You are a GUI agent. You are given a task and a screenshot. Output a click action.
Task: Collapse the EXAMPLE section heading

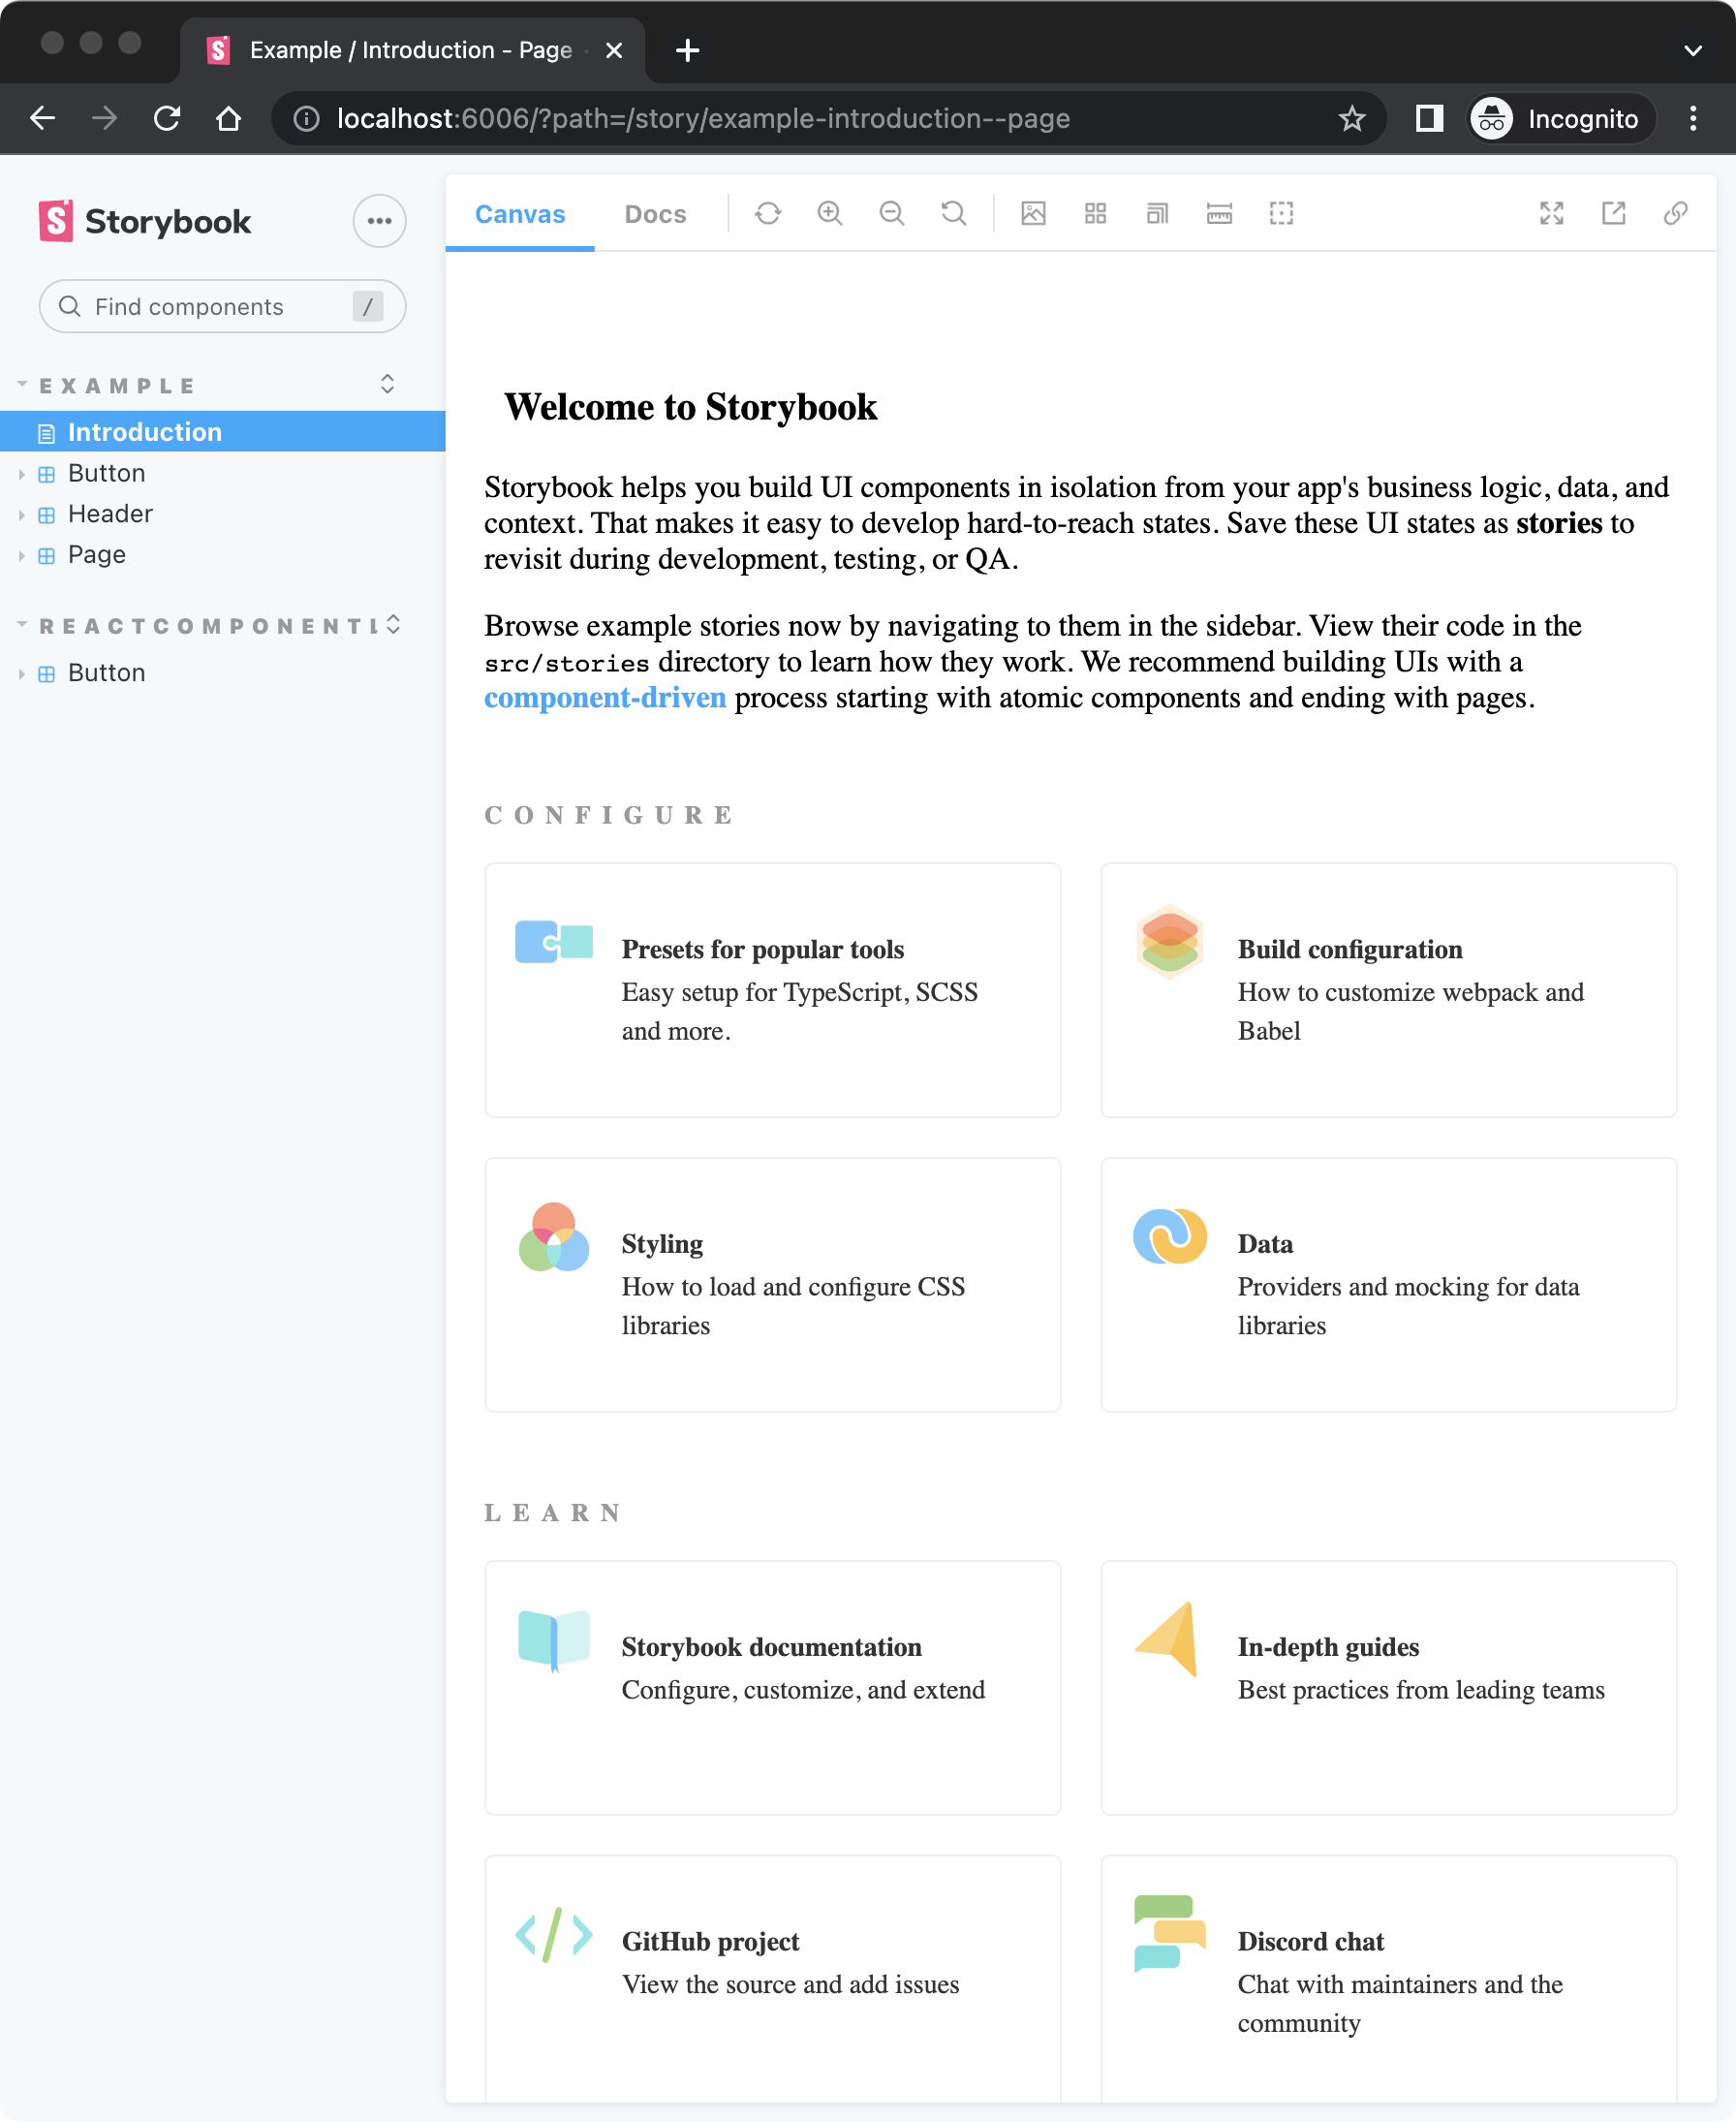coord(117,386)
